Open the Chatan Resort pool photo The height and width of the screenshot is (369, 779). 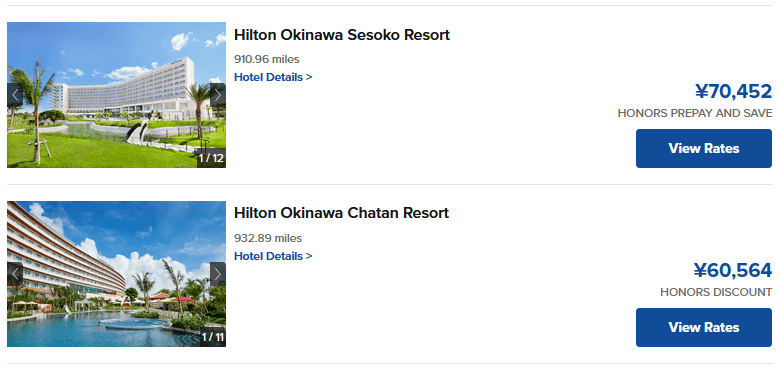coord(116,274)
